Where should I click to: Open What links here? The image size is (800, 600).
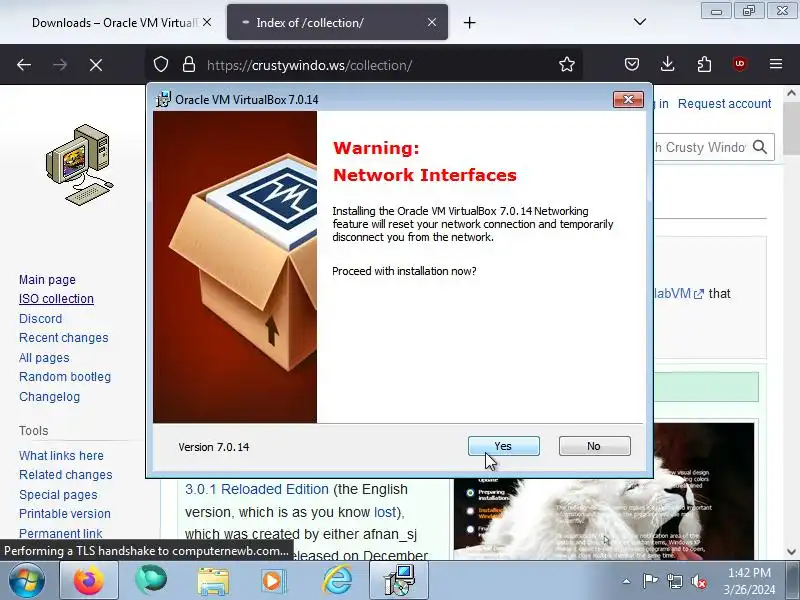[x=61, y=456]
